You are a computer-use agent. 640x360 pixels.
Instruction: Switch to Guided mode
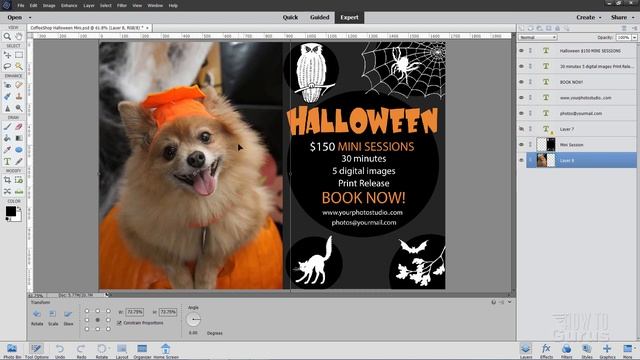320,18
